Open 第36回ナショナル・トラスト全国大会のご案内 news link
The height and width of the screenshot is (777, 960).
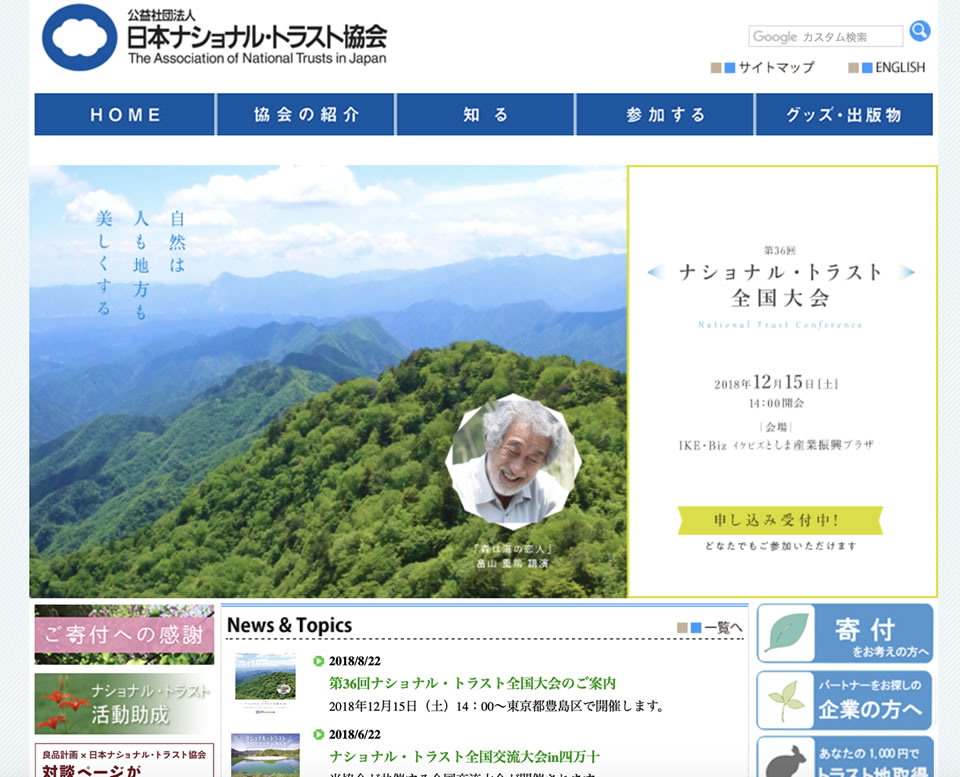[x=473, y=683]
